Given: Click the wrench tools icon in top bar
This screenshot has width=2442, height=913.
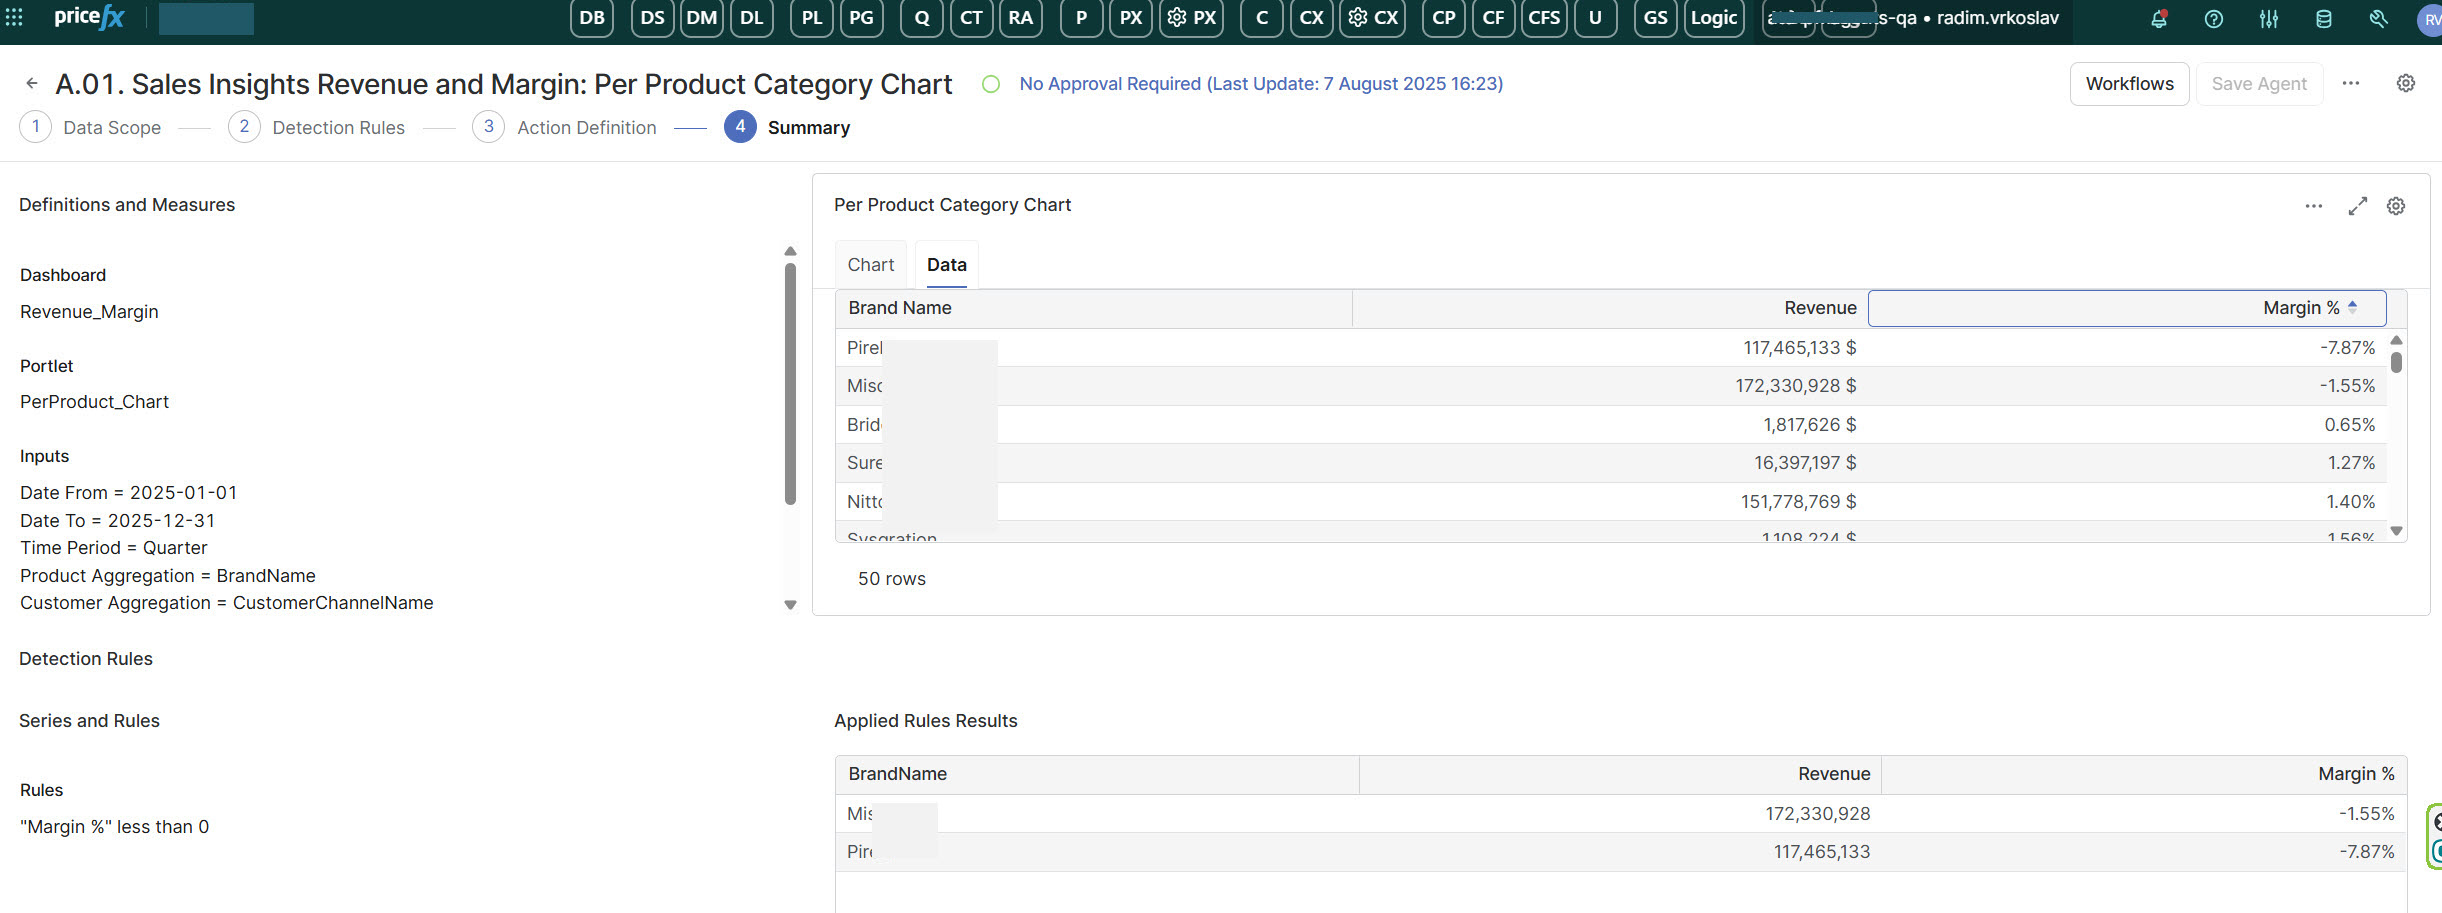Looking at the screenshot, I should coord(2379,19).
